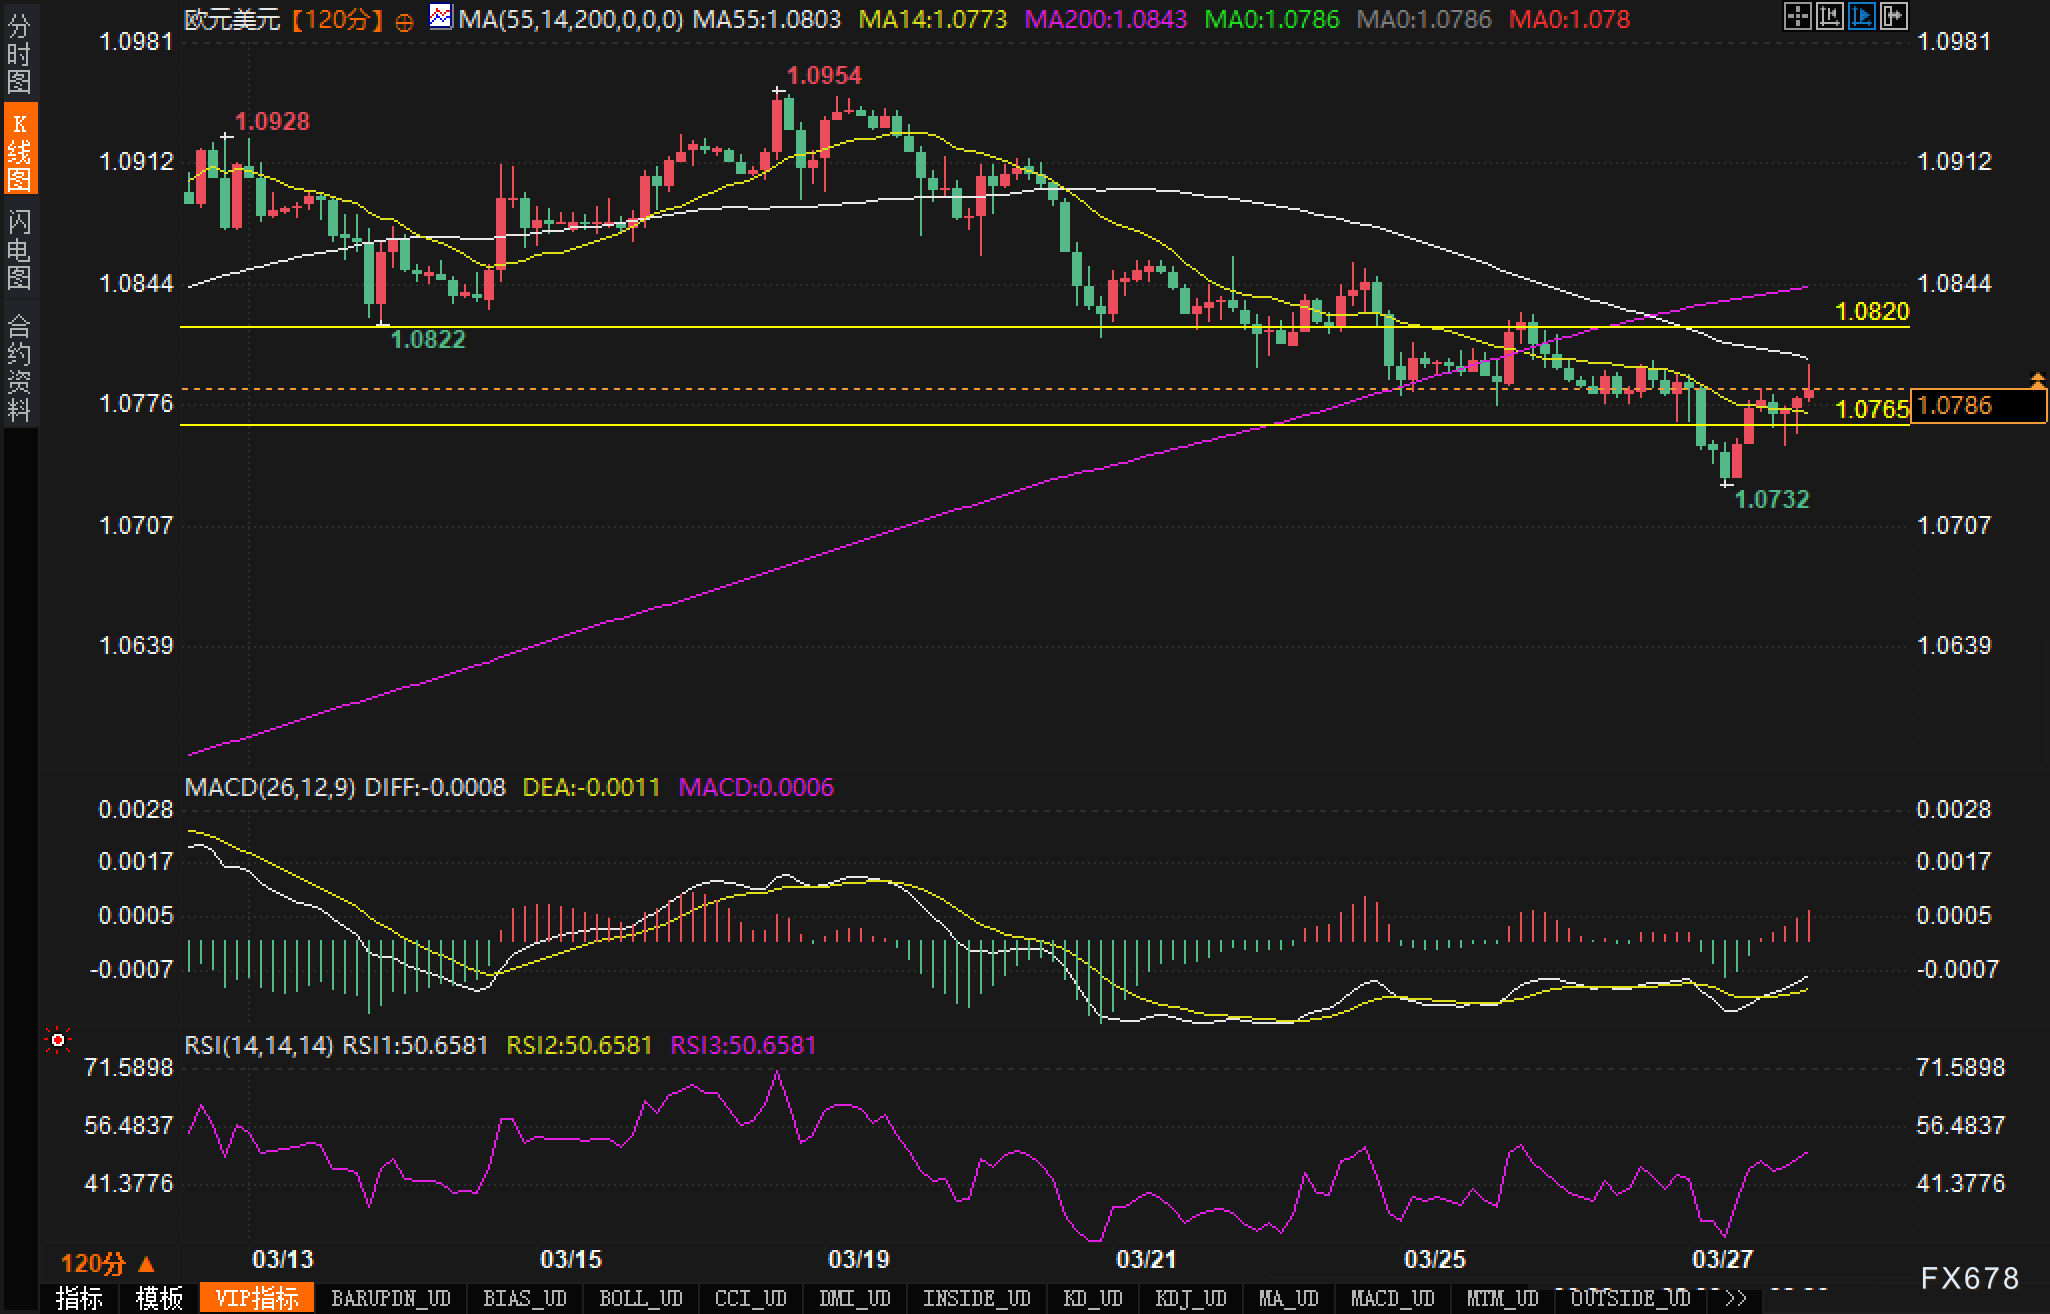The image size is (2050, 1314).
Task: Click the 模板 templates tab
Action: (159, 1298)
